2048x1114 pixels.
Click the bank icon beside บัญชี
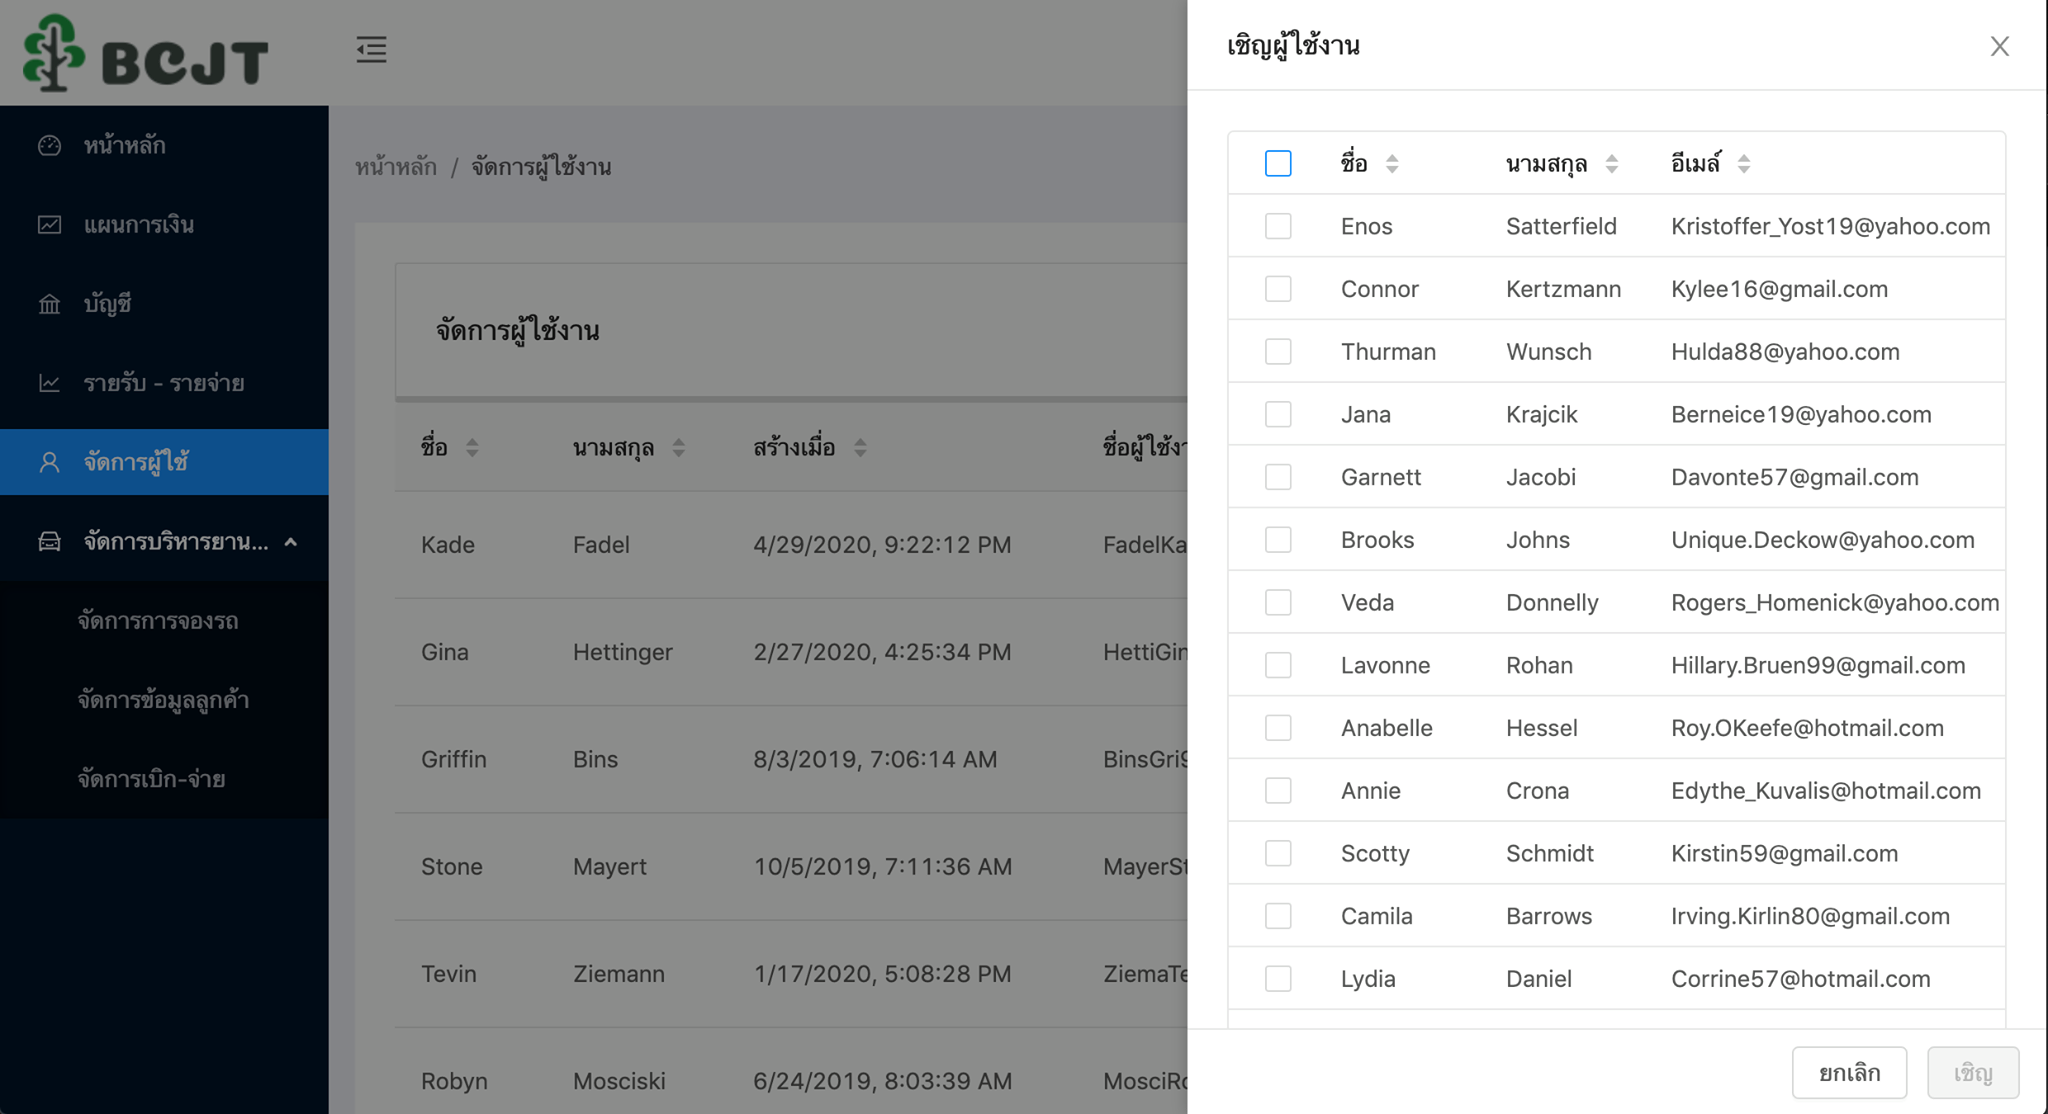[49, 304]
